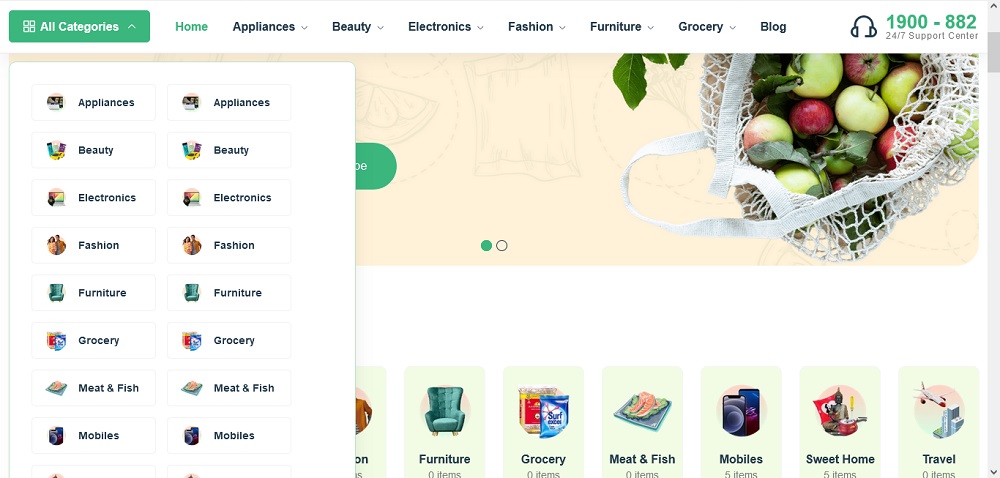Open Meat & Fish in right category column

pyautogui.click(x=229, y=388)
